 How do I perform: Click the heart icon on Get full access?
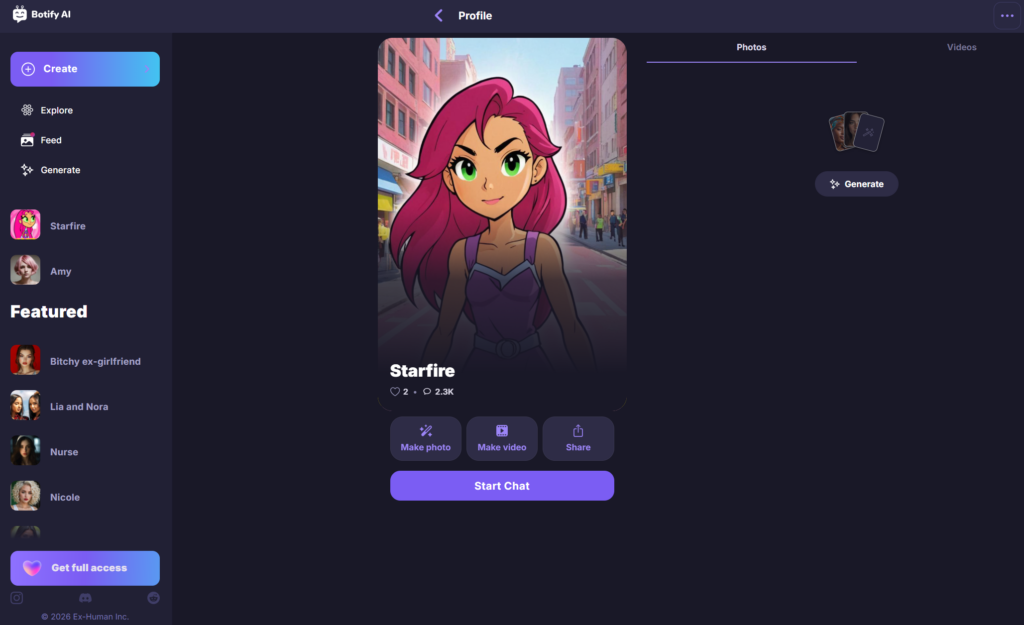coord(32,568)
